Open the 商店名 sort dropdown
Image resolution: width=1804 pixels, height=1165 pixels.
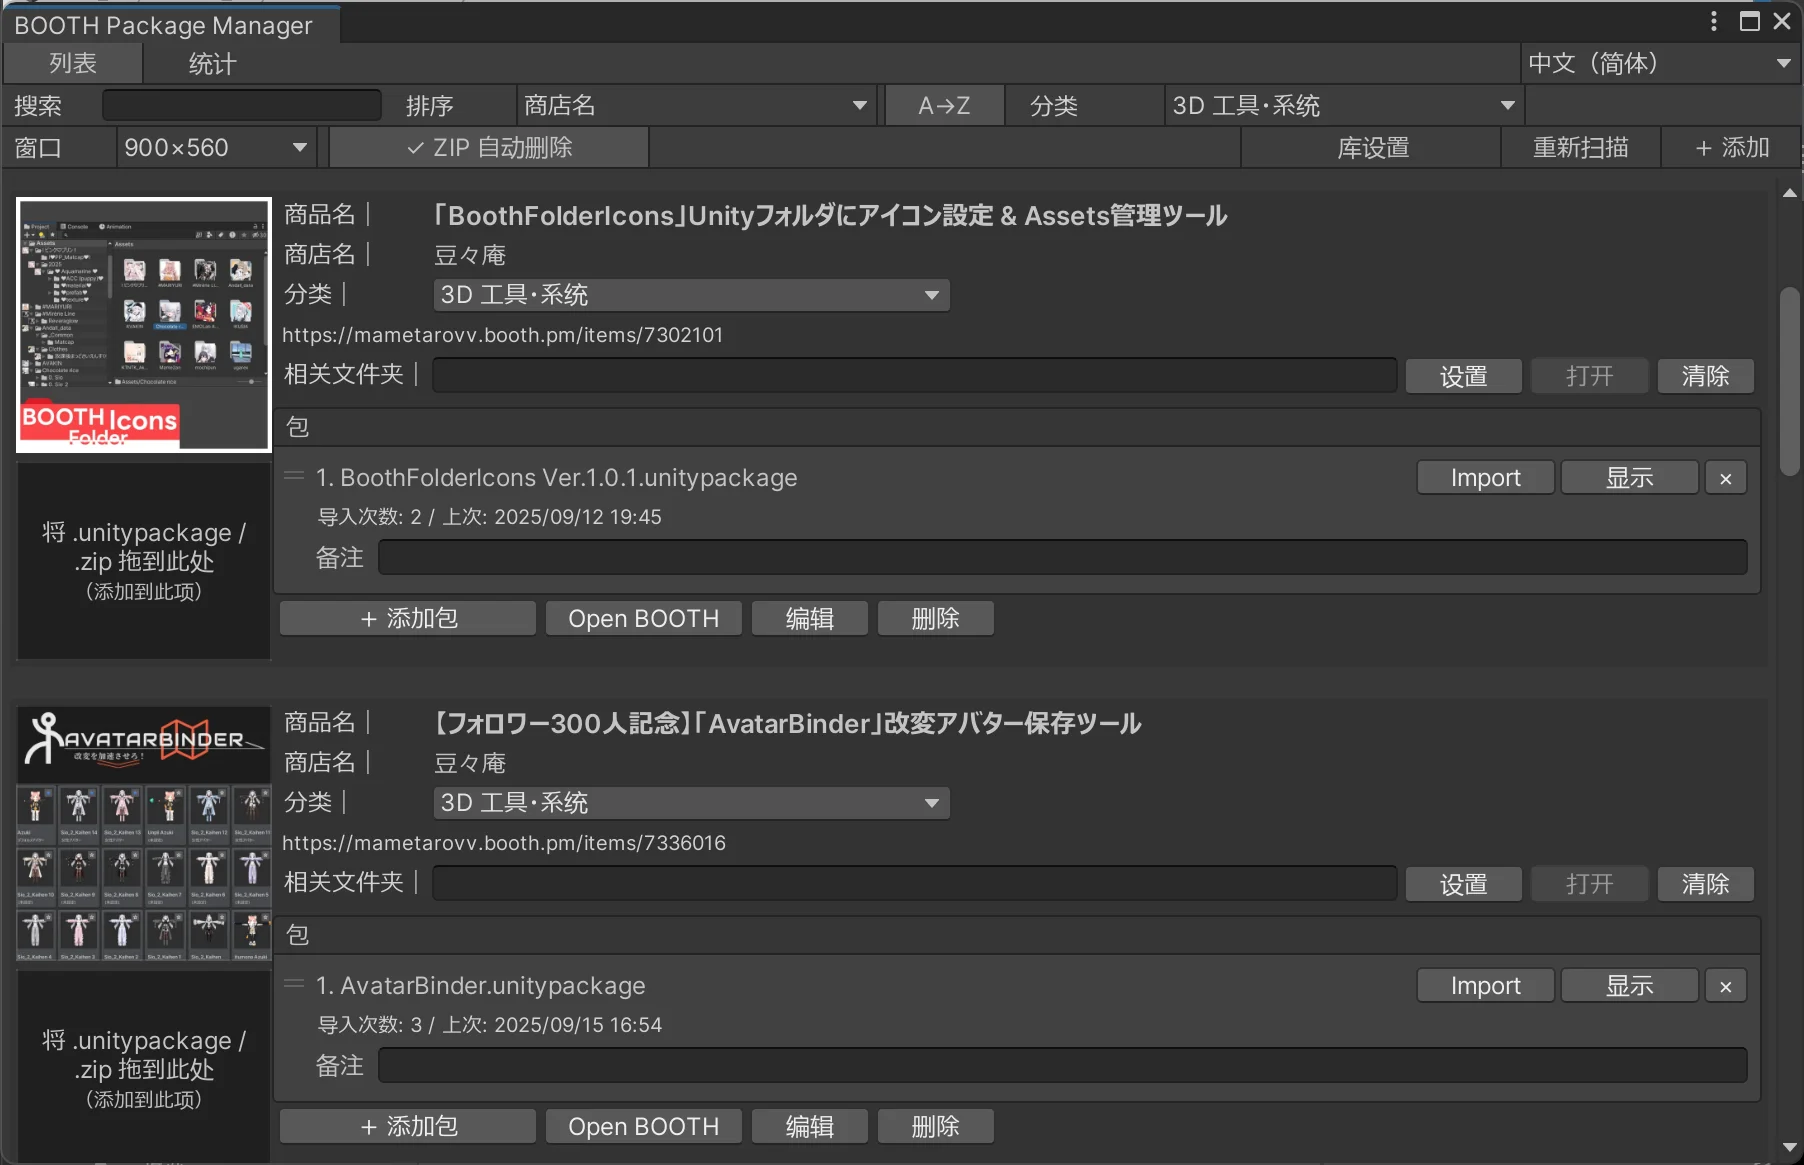[695, 104]
